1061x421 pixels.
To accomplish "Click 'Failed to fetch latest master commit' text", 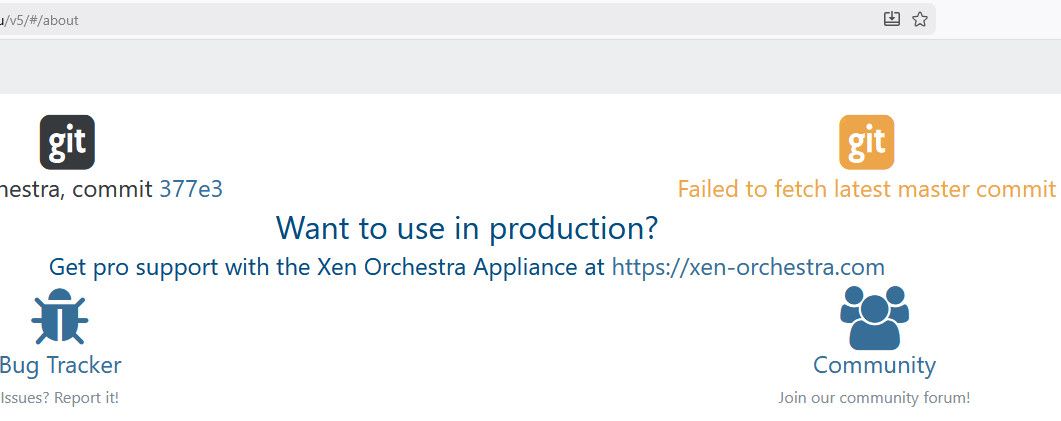I will pos(867,189).
